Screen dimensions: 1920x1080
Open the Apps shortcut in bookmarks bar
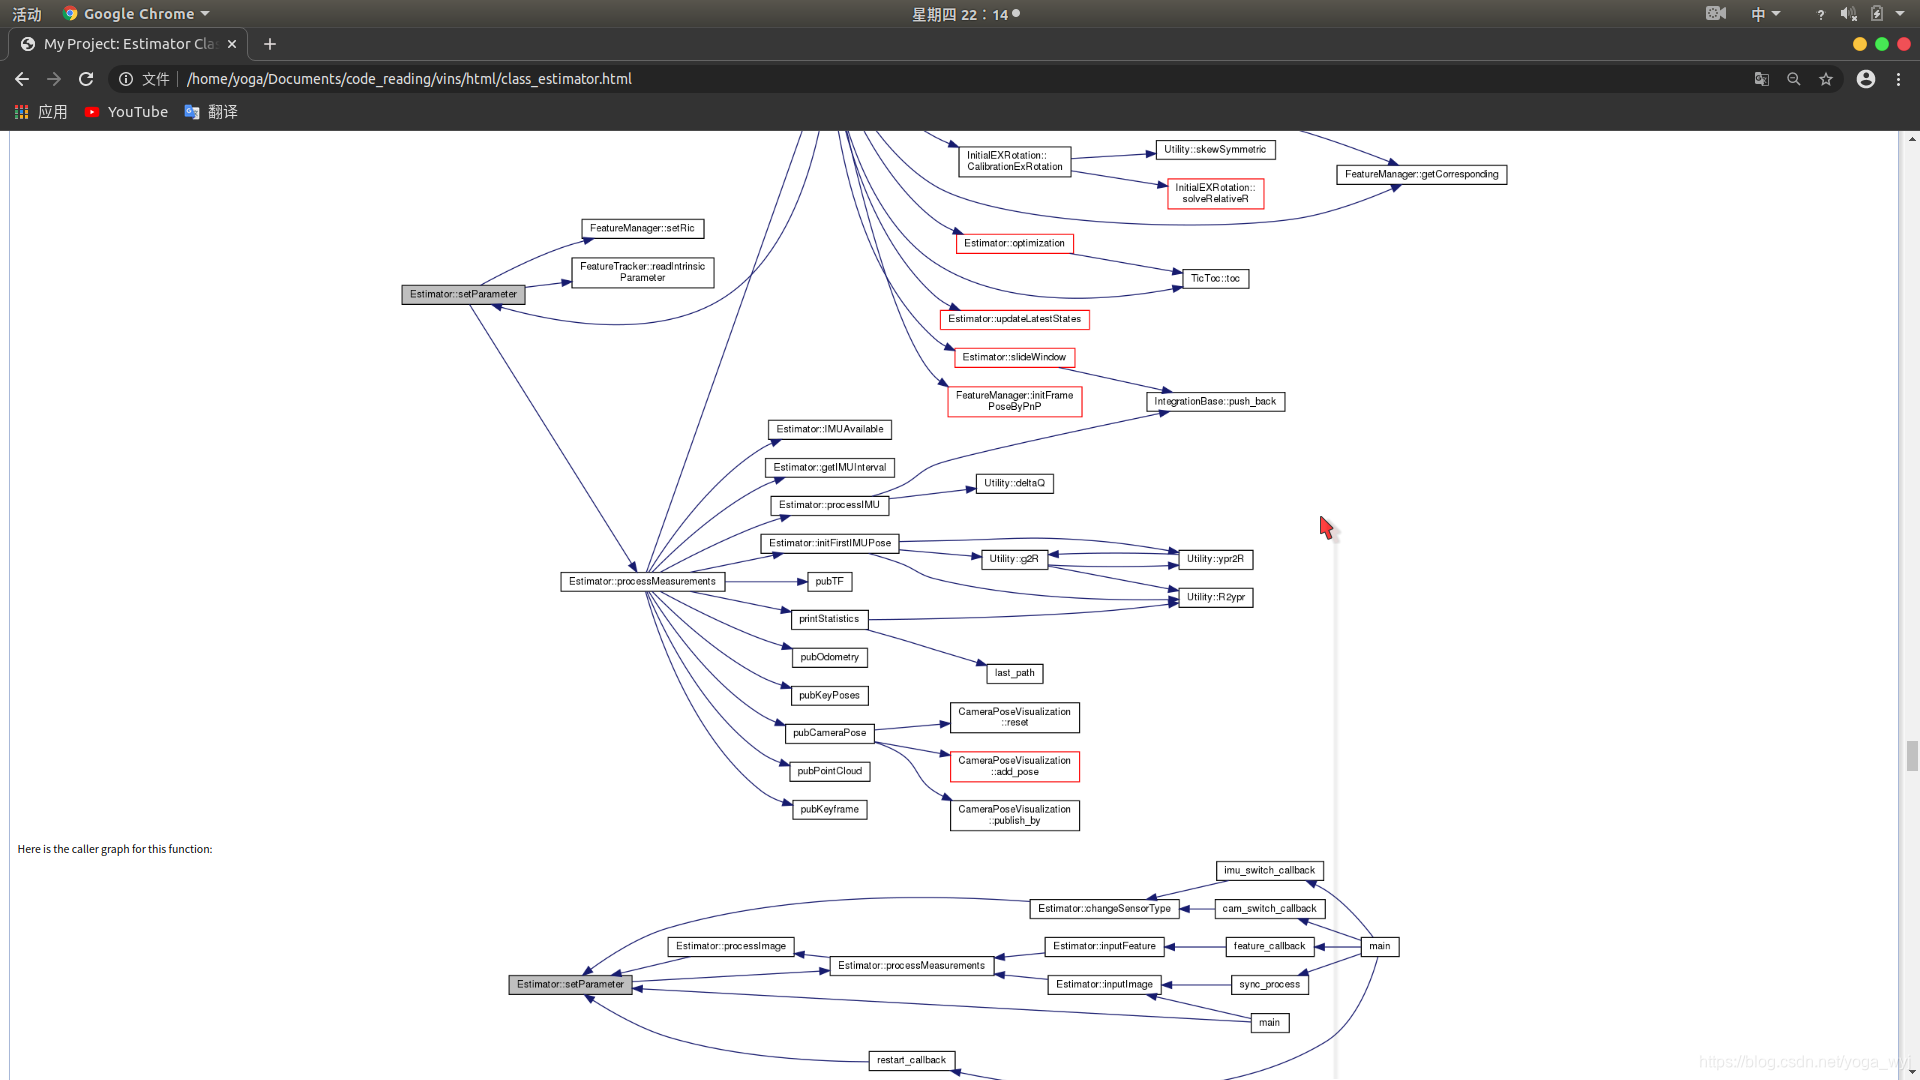(41, 112)
